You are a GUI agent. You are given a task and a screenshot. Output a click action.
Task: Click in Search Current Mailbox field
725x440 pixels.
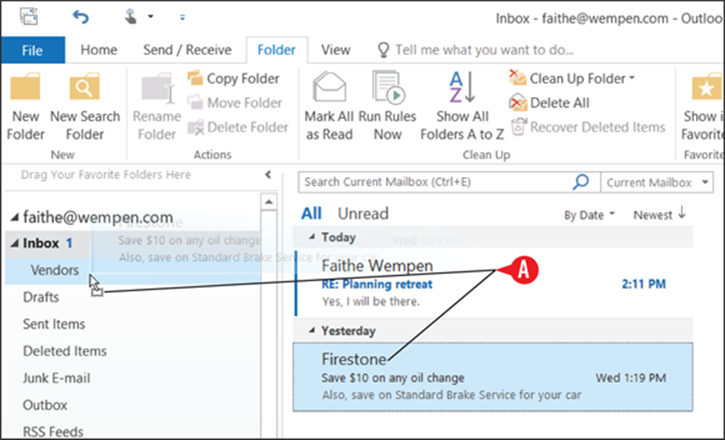click(x=435, y=182)
